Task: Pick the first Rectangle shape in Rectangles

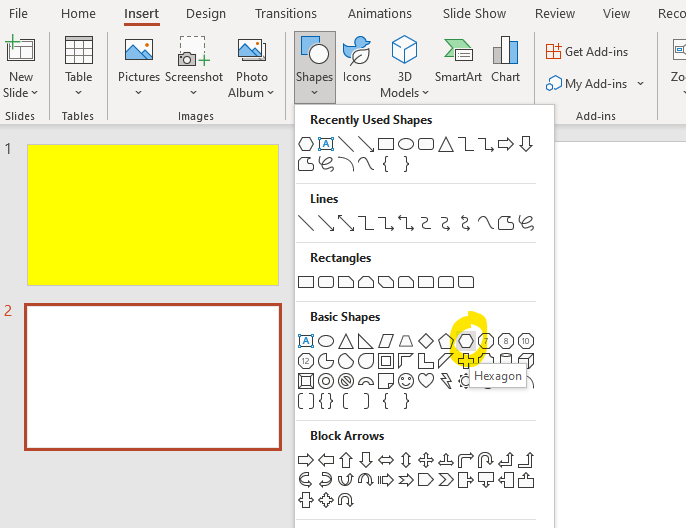Action: point(307,282)
